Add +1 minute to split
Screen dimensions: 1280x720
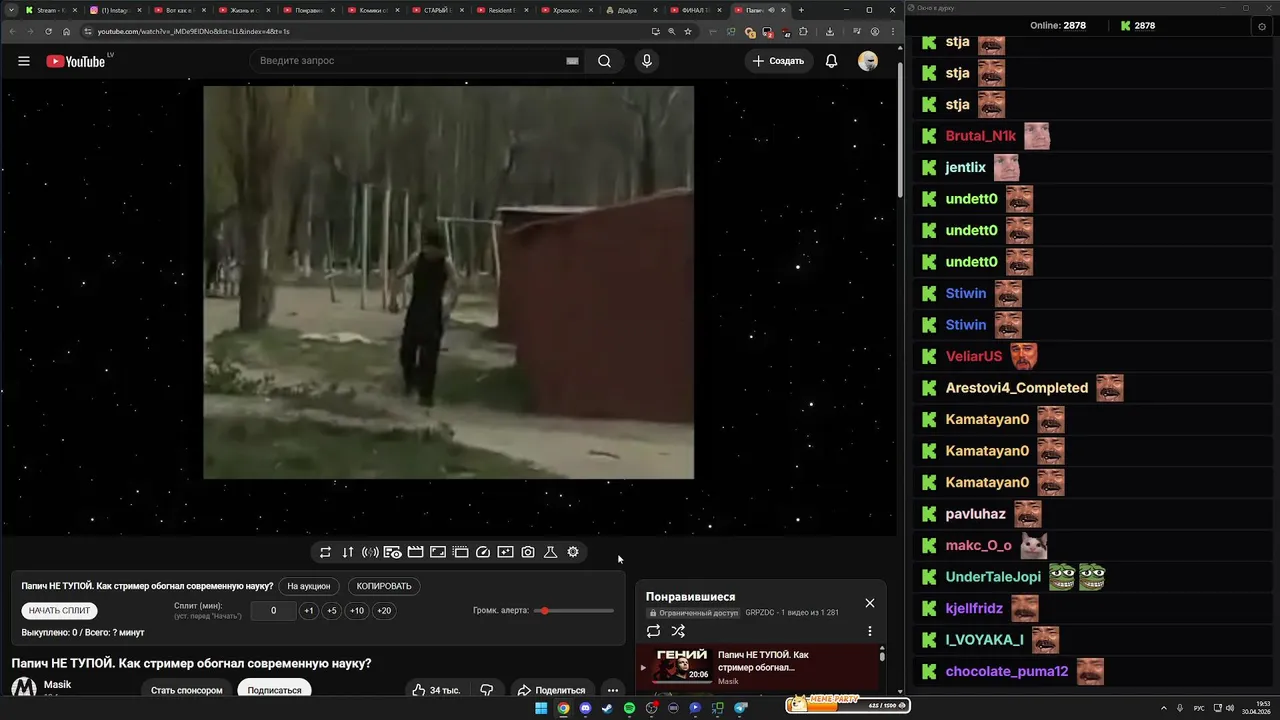click(x=309, y=611)
